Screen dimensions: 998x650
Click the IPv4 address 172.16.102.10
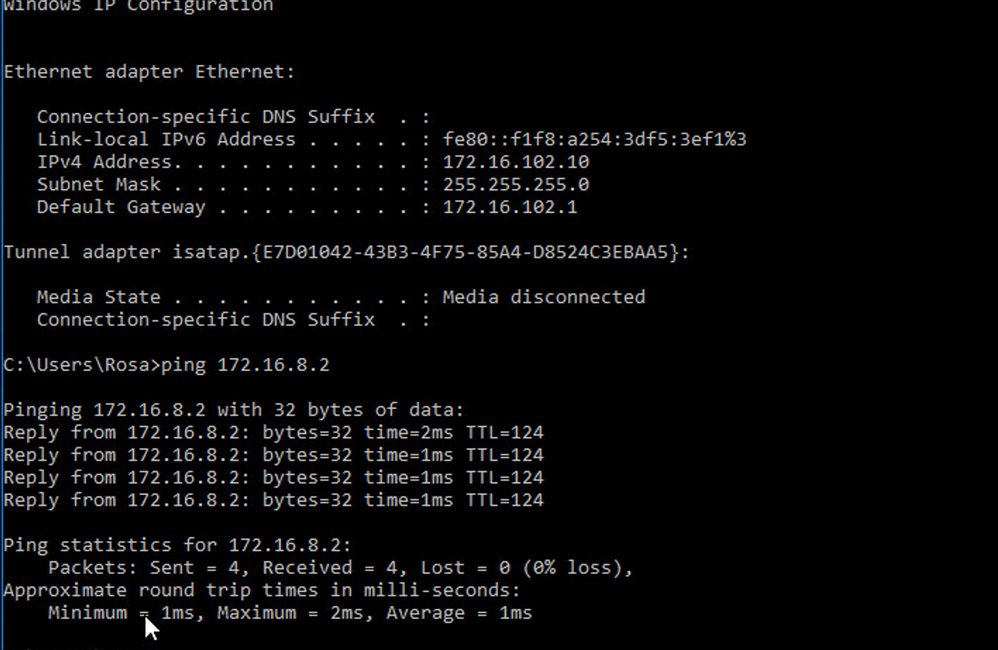click(516, 162)
